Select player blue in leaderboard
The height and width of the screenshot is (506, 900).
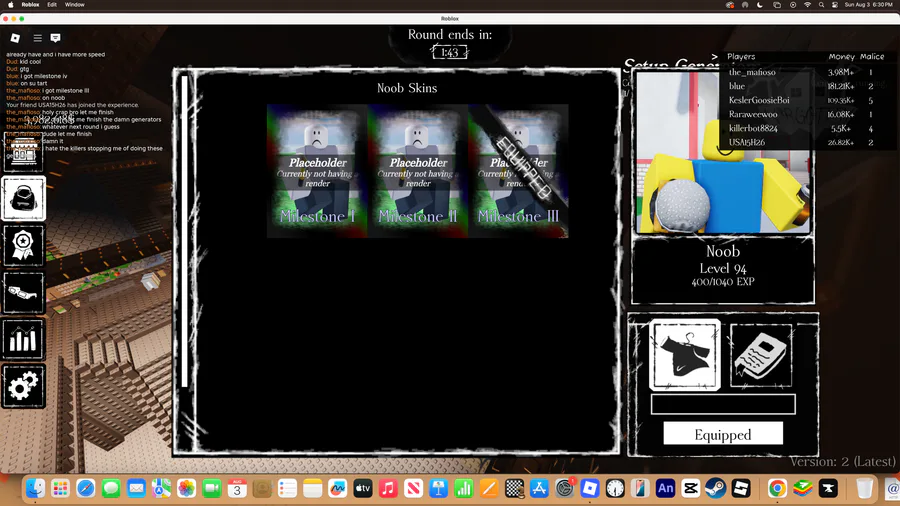pyautogui.click(x=737, y=86)
